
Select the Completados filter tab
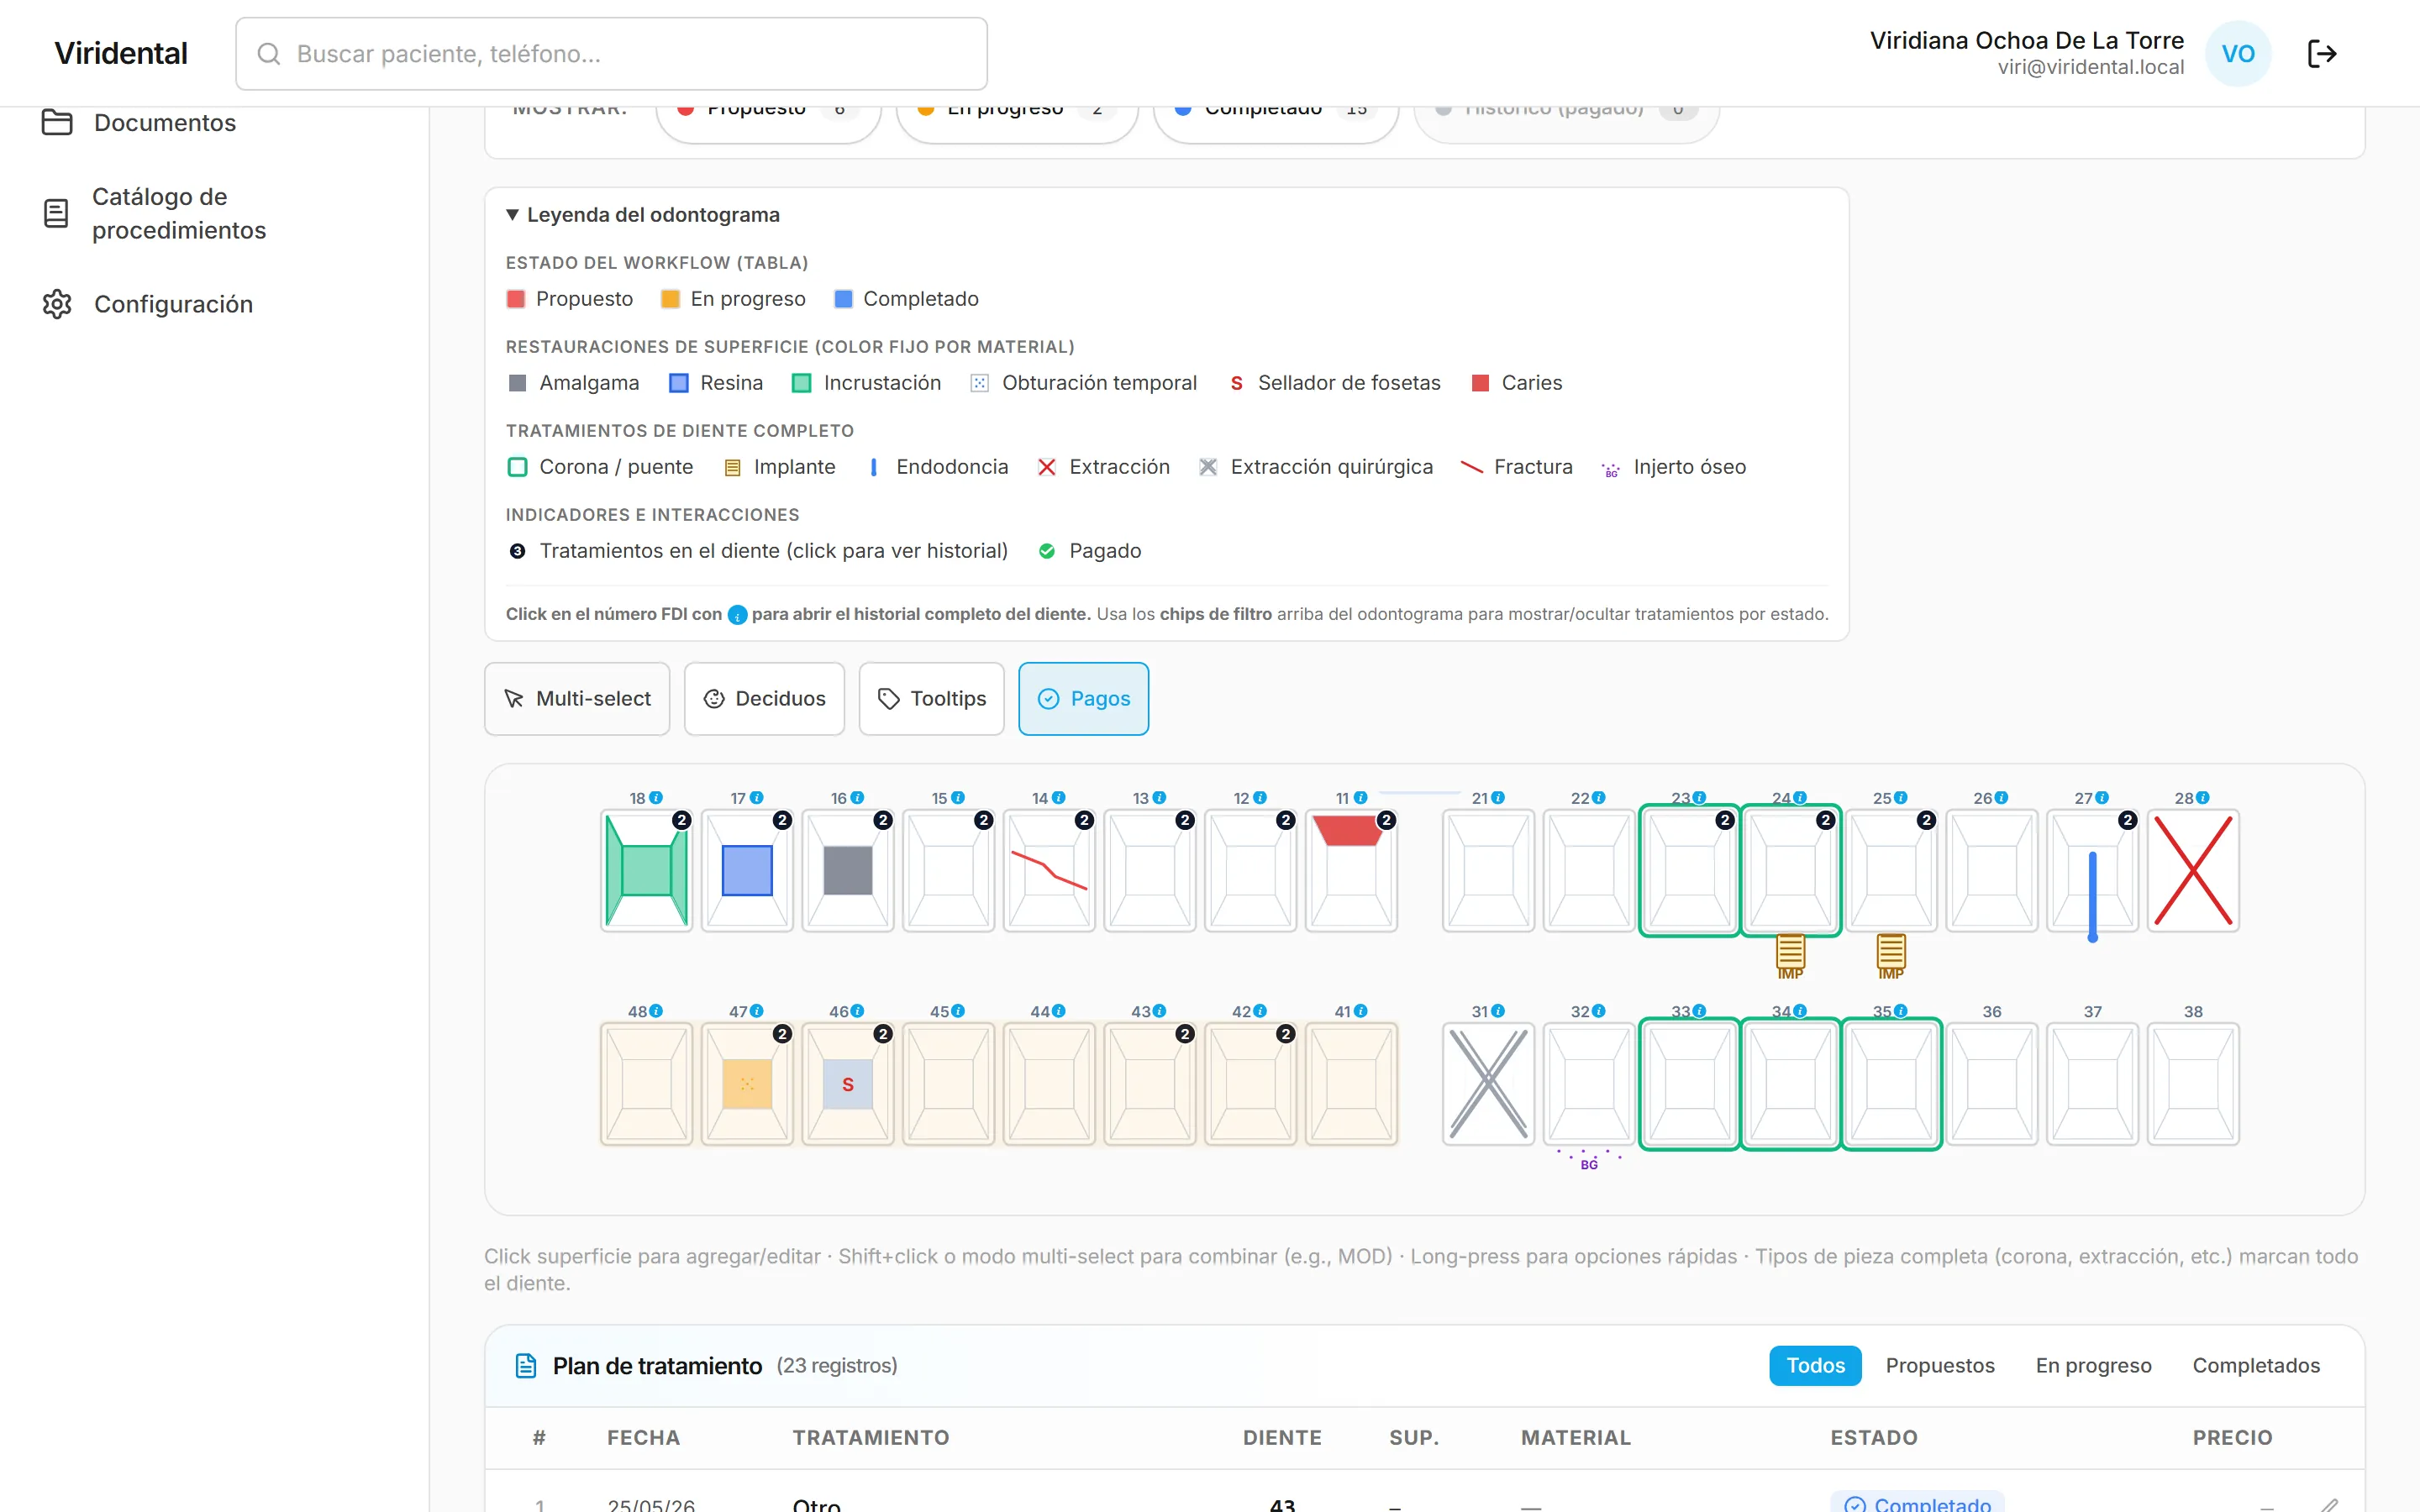pyautogui.click(x=2255, y=1365)
